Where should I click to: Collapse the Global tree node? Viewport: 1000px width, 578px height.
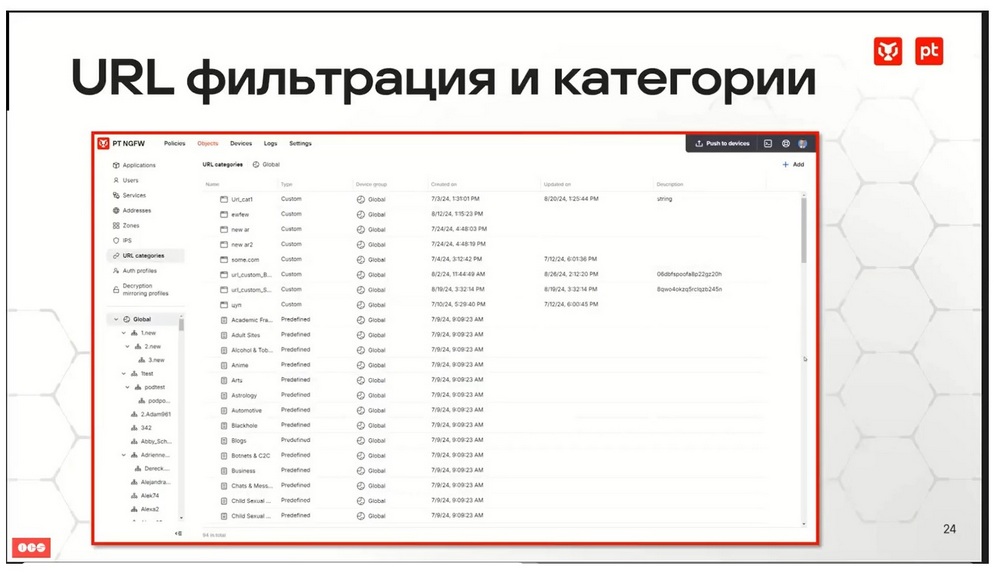(x=115, y=319)
